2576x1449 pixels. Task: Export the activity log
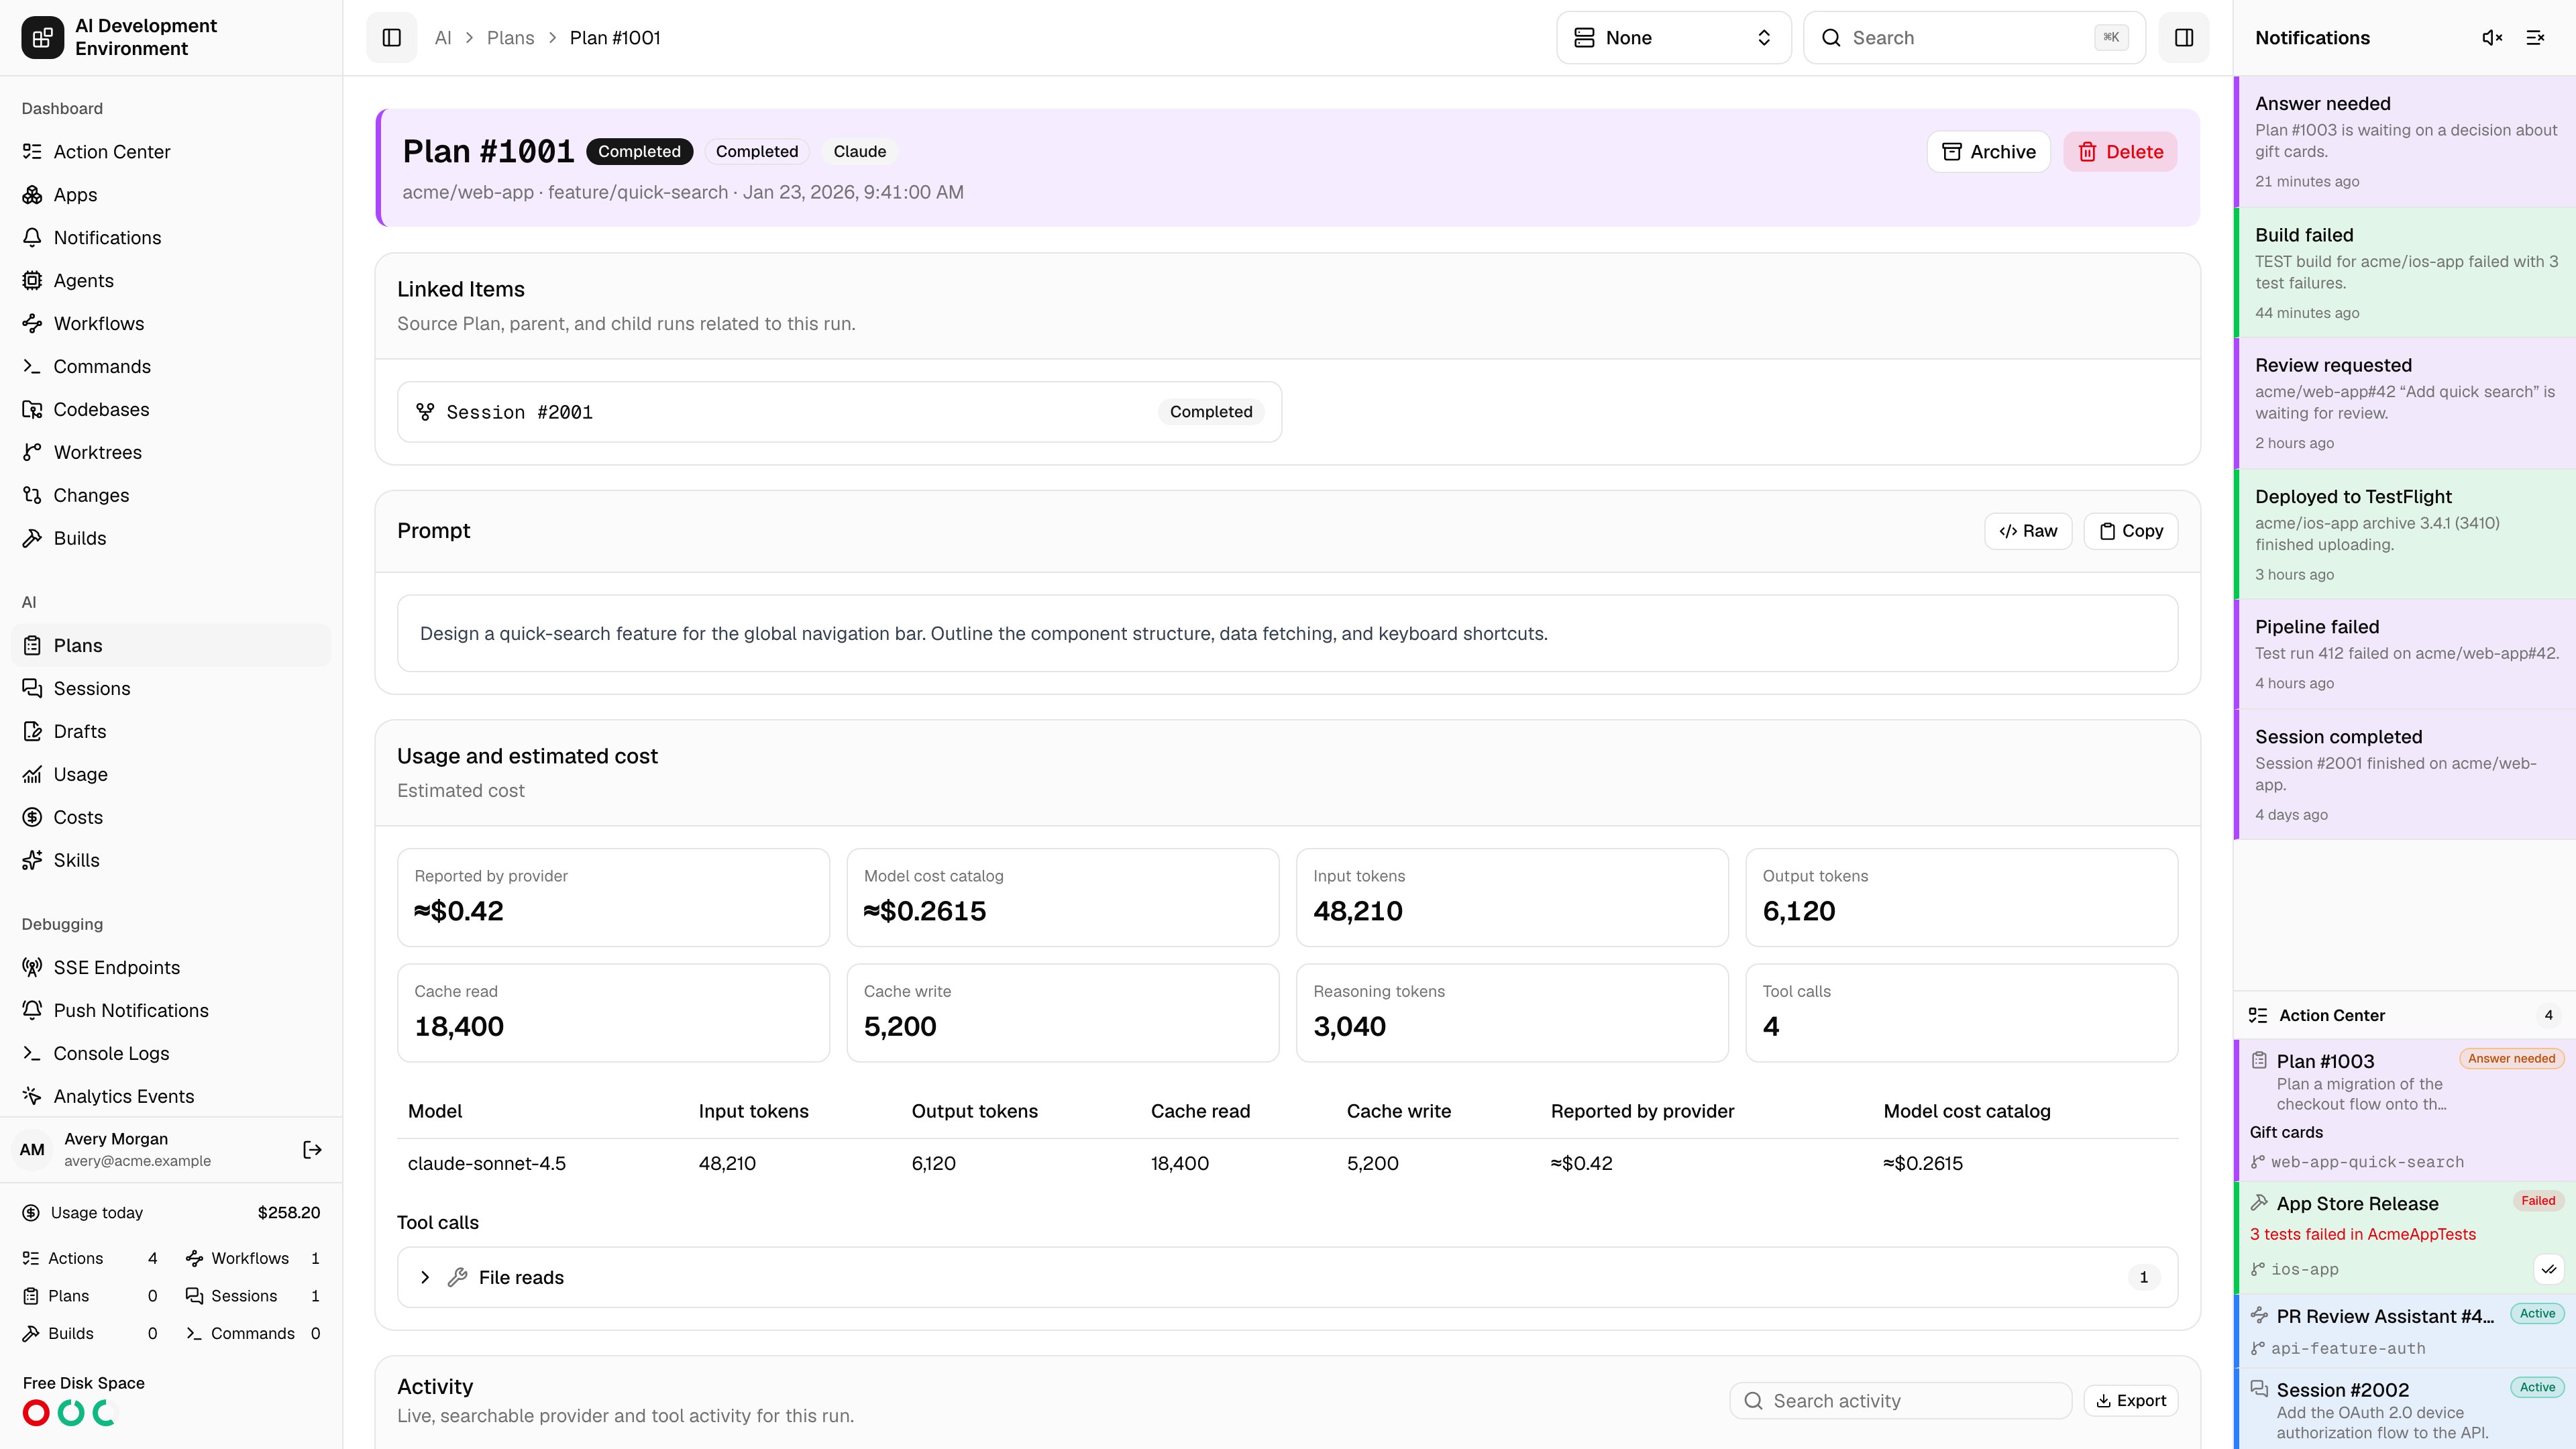2131,1401
